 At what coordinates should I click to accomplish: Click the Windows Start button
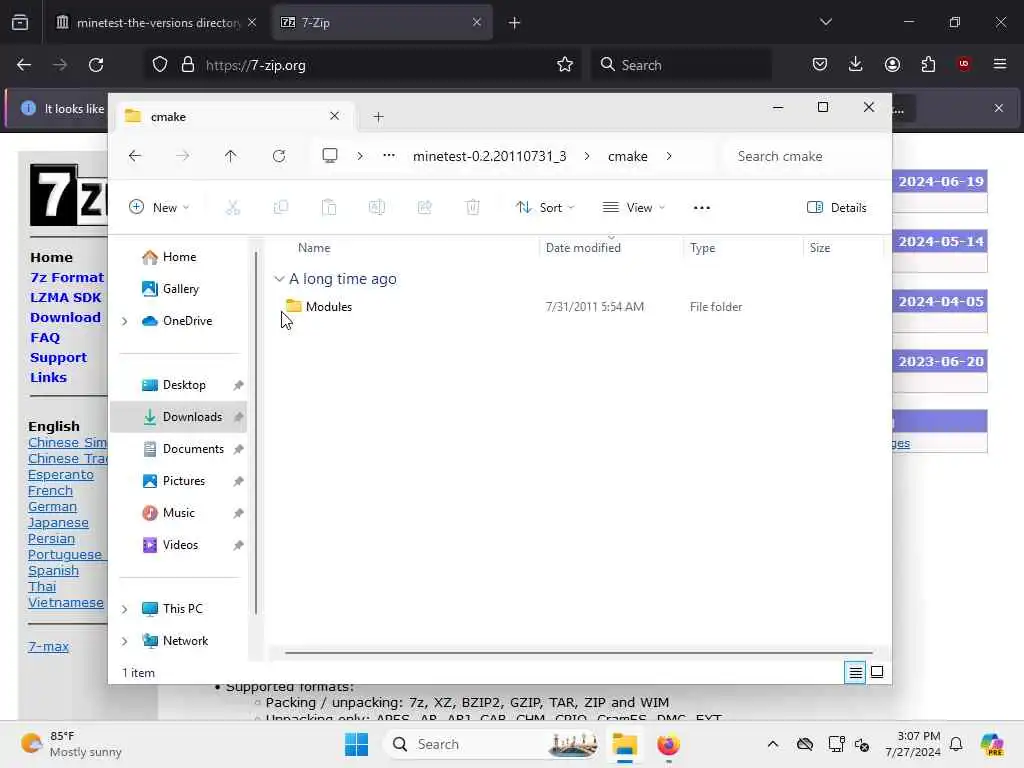pyautogui.click(x=357, y=744)
